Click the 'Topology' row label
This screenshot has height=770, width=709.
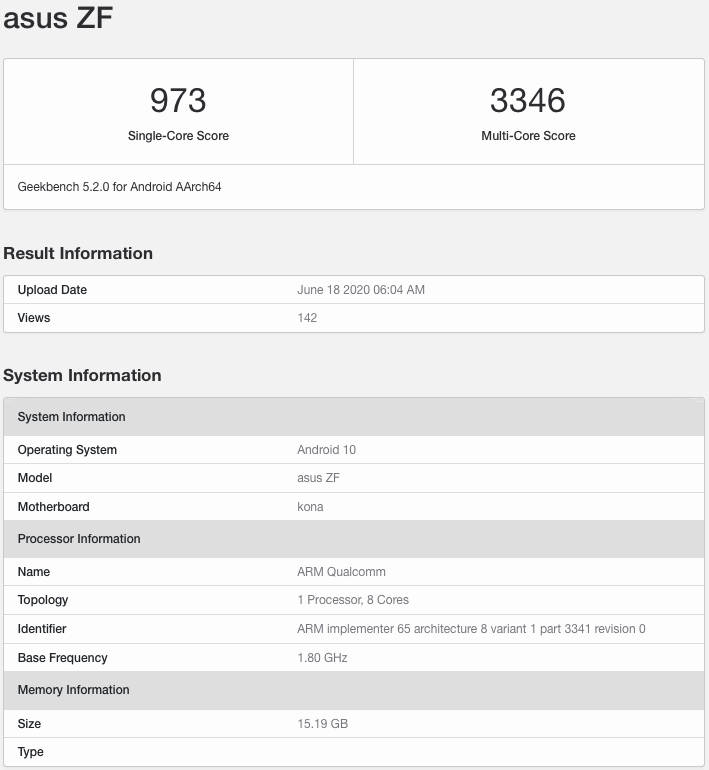point(43,600)
